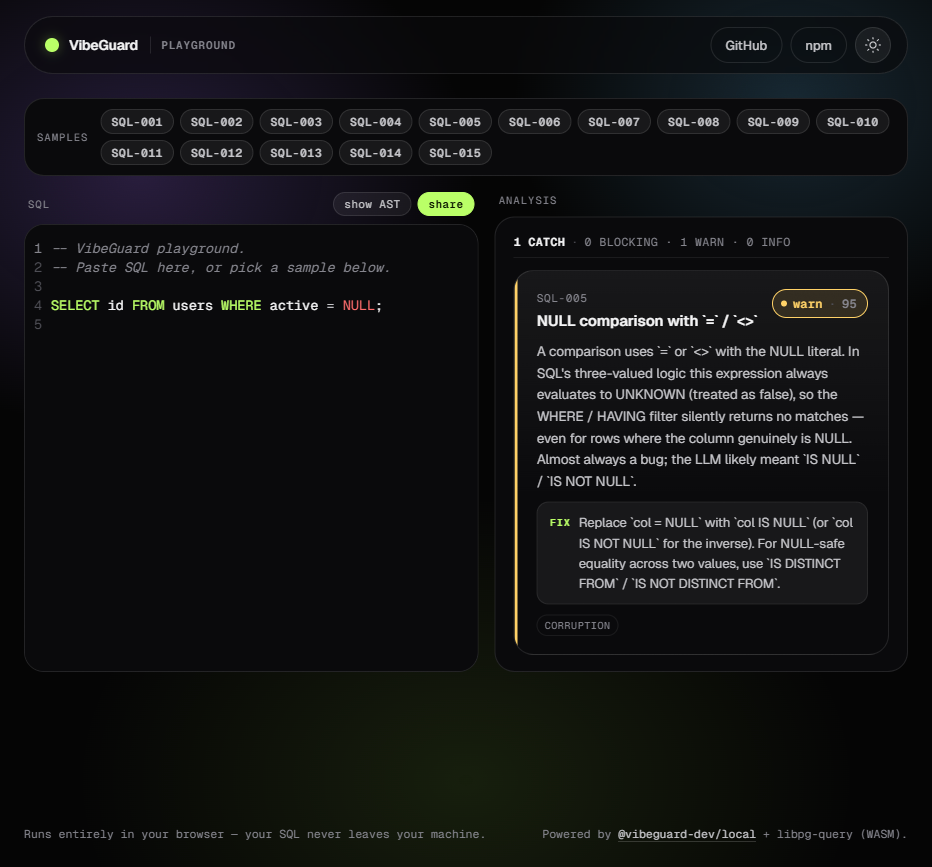Click the green VibeGuard logo dot
The width and height of the screenshot is (932, 867).
point(52,45)
